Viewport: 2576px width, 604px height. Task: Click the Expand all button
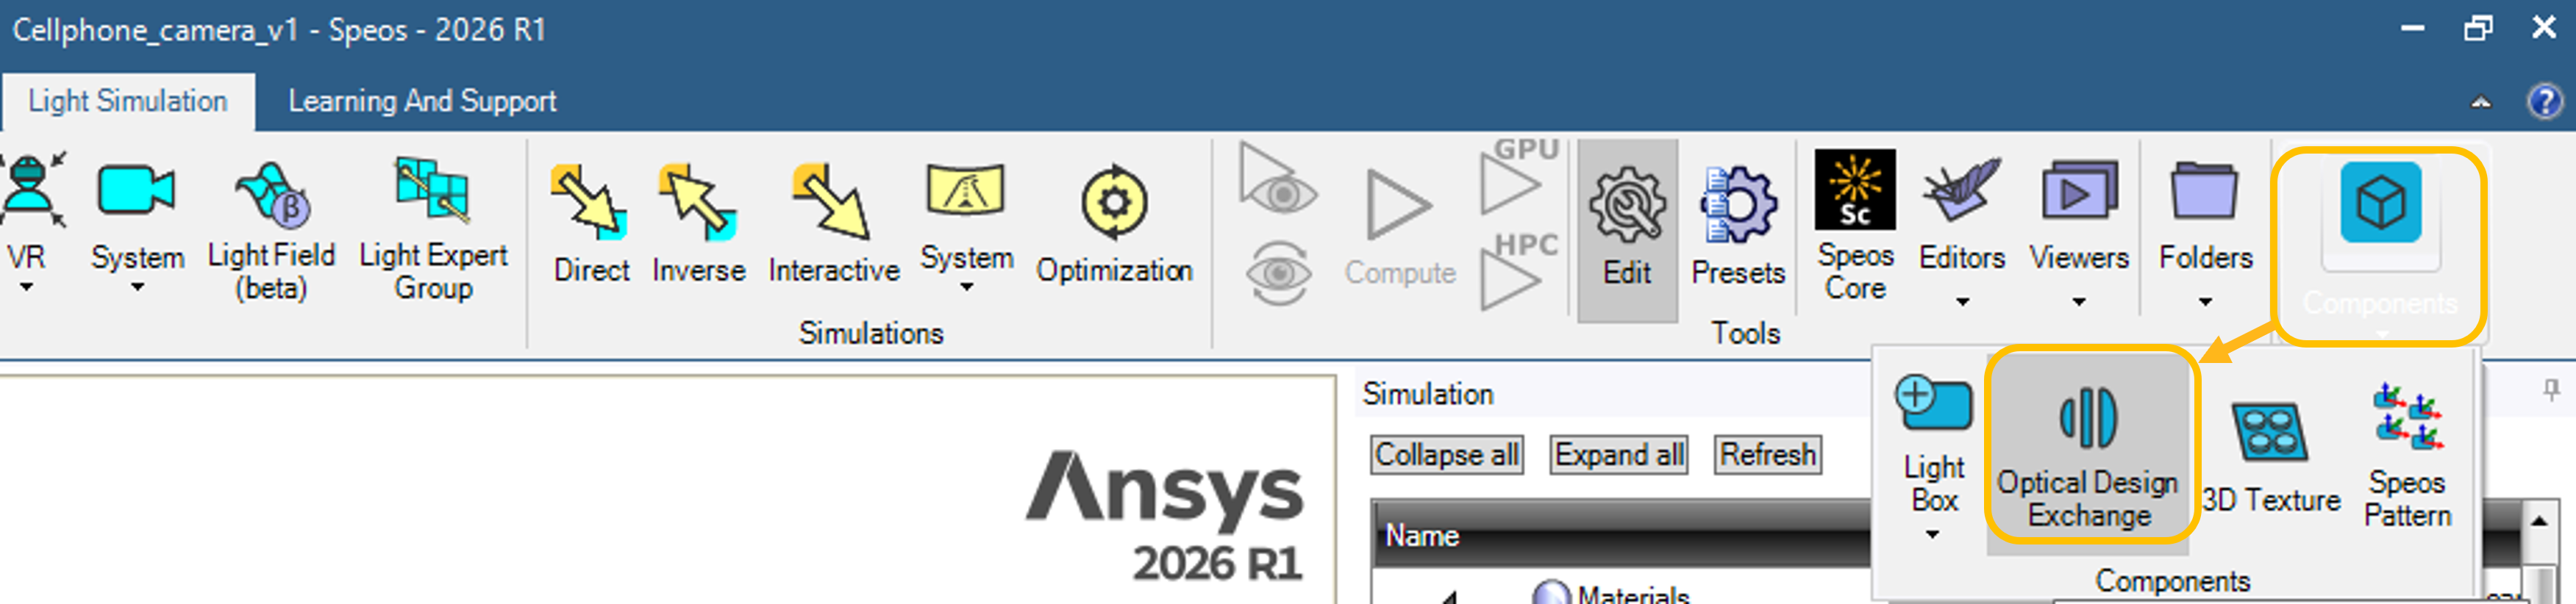point(1619,455)
